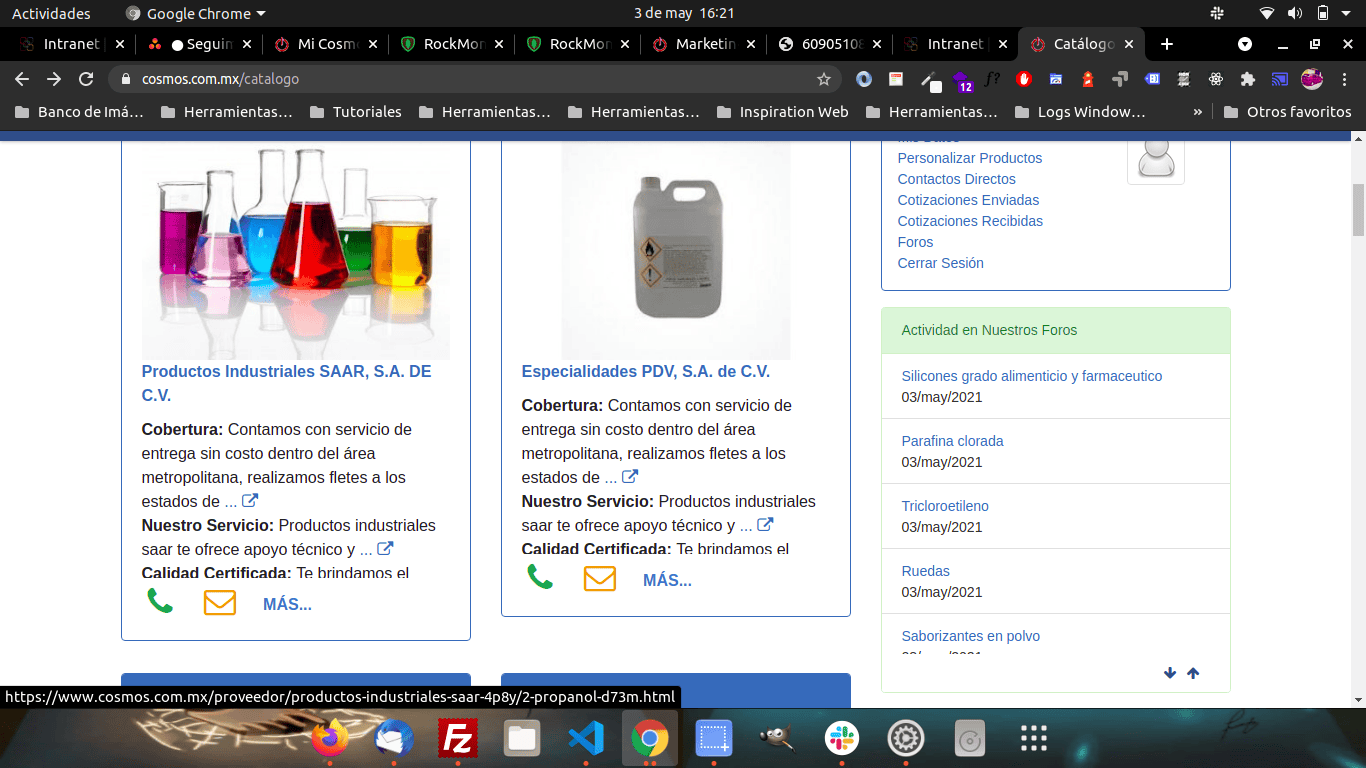Open the Tricloroetileno forum topic
1366x768 pixels.
click(x=944, y=506)
